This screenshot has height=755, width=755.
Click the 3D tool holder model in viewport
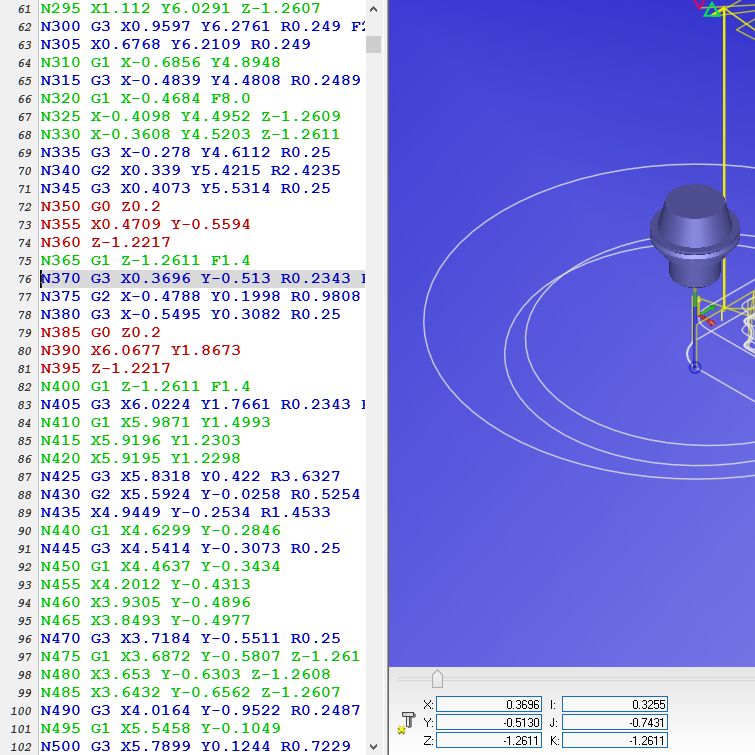click(x=694, y=235)
